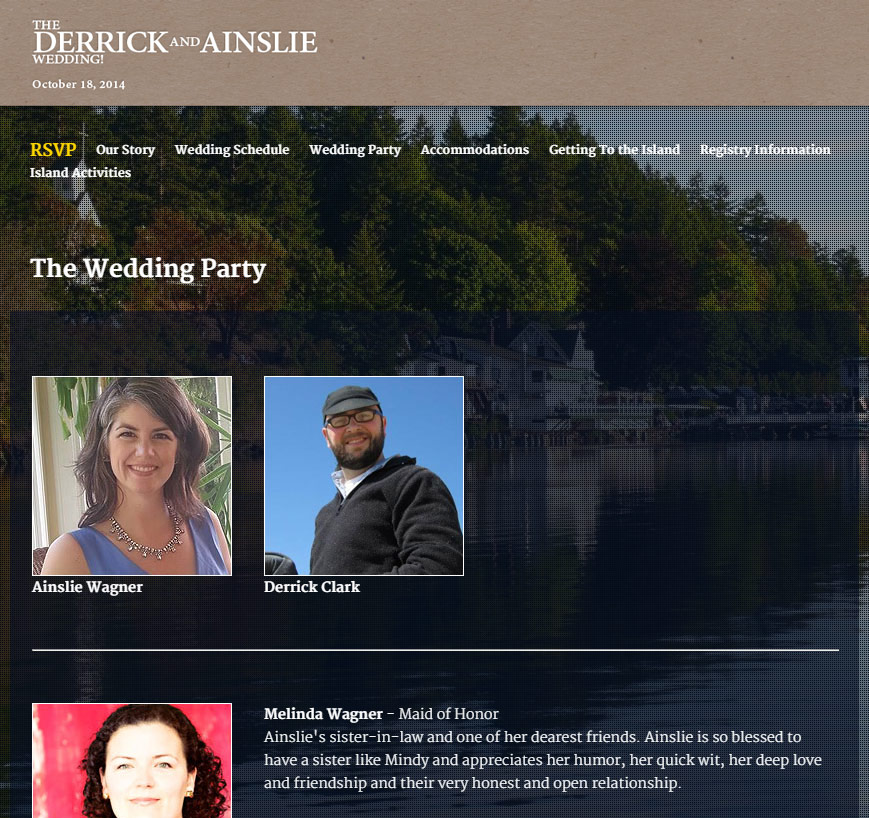Click the horizontal divider line
This screenshot has height=818, width=869.
pos(435,650)
